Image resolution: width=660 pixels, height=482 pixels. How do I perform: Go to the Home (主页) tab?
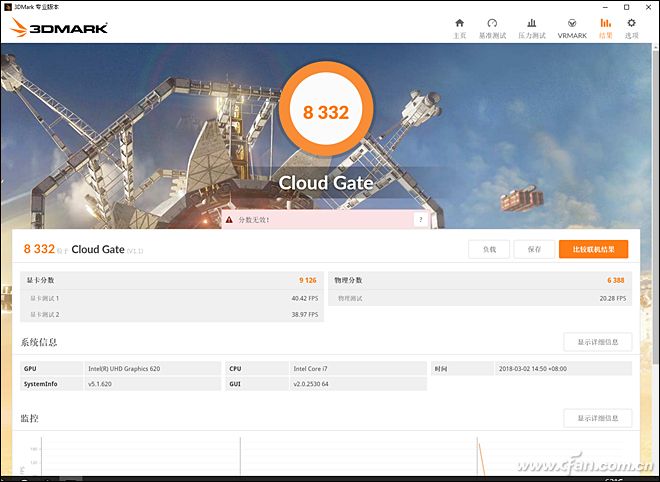pyautogui.click(x=460, y=29)
